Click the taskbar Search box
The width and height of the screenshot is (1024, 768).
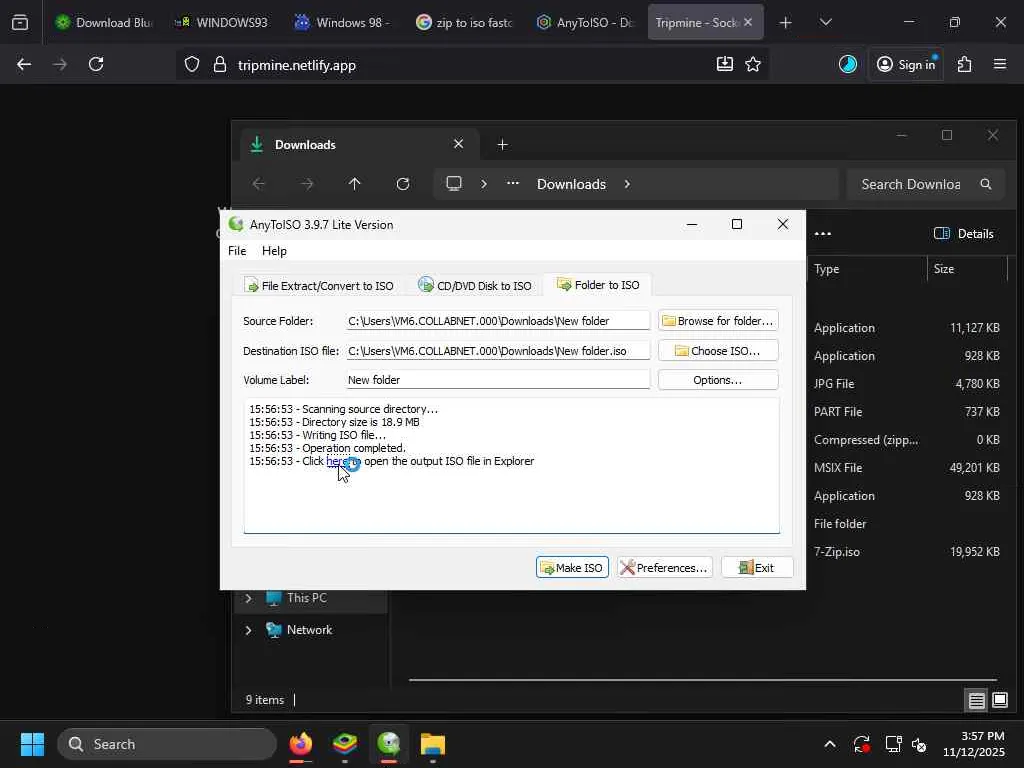167,744
